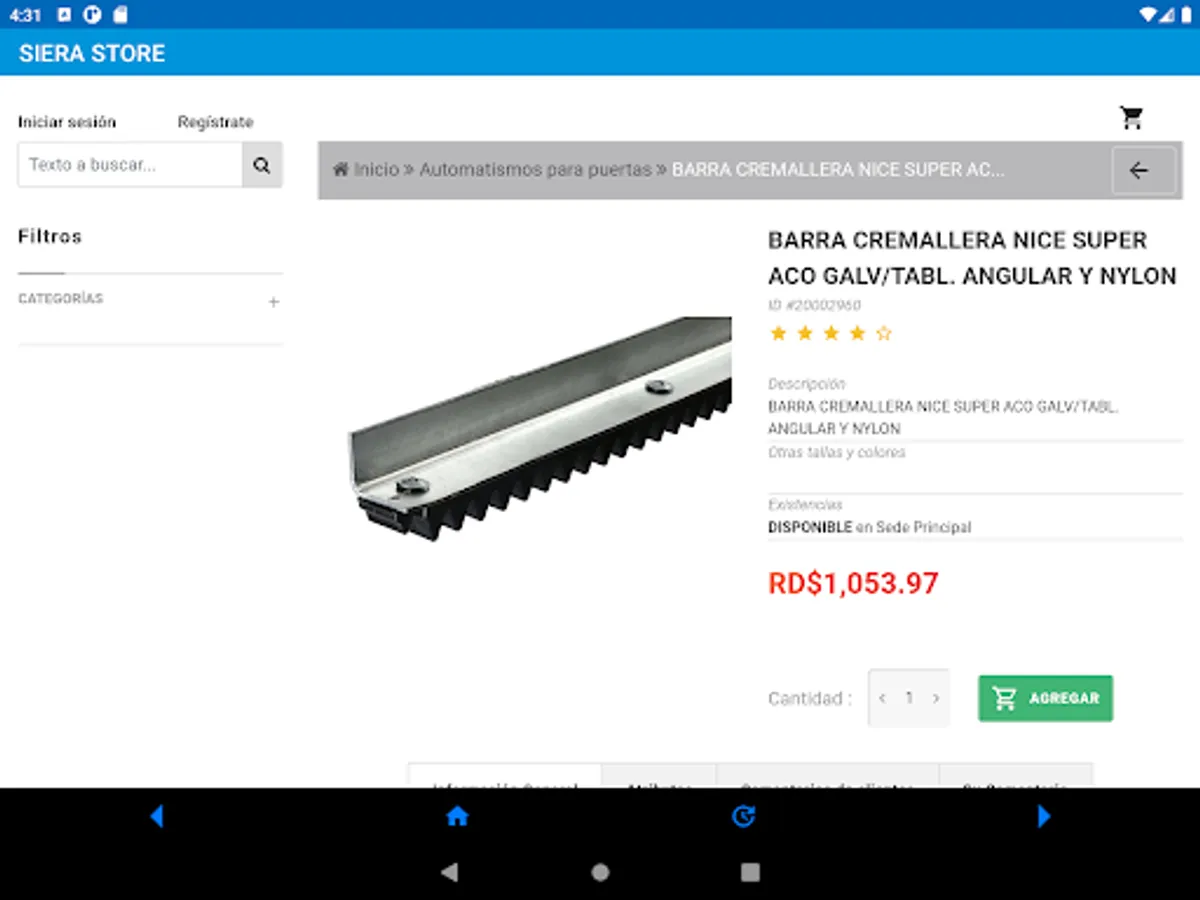Increase quantity with right stepper arrow
The height and width of the screenshot is (900, 1200).
click(x=936, y=698)
